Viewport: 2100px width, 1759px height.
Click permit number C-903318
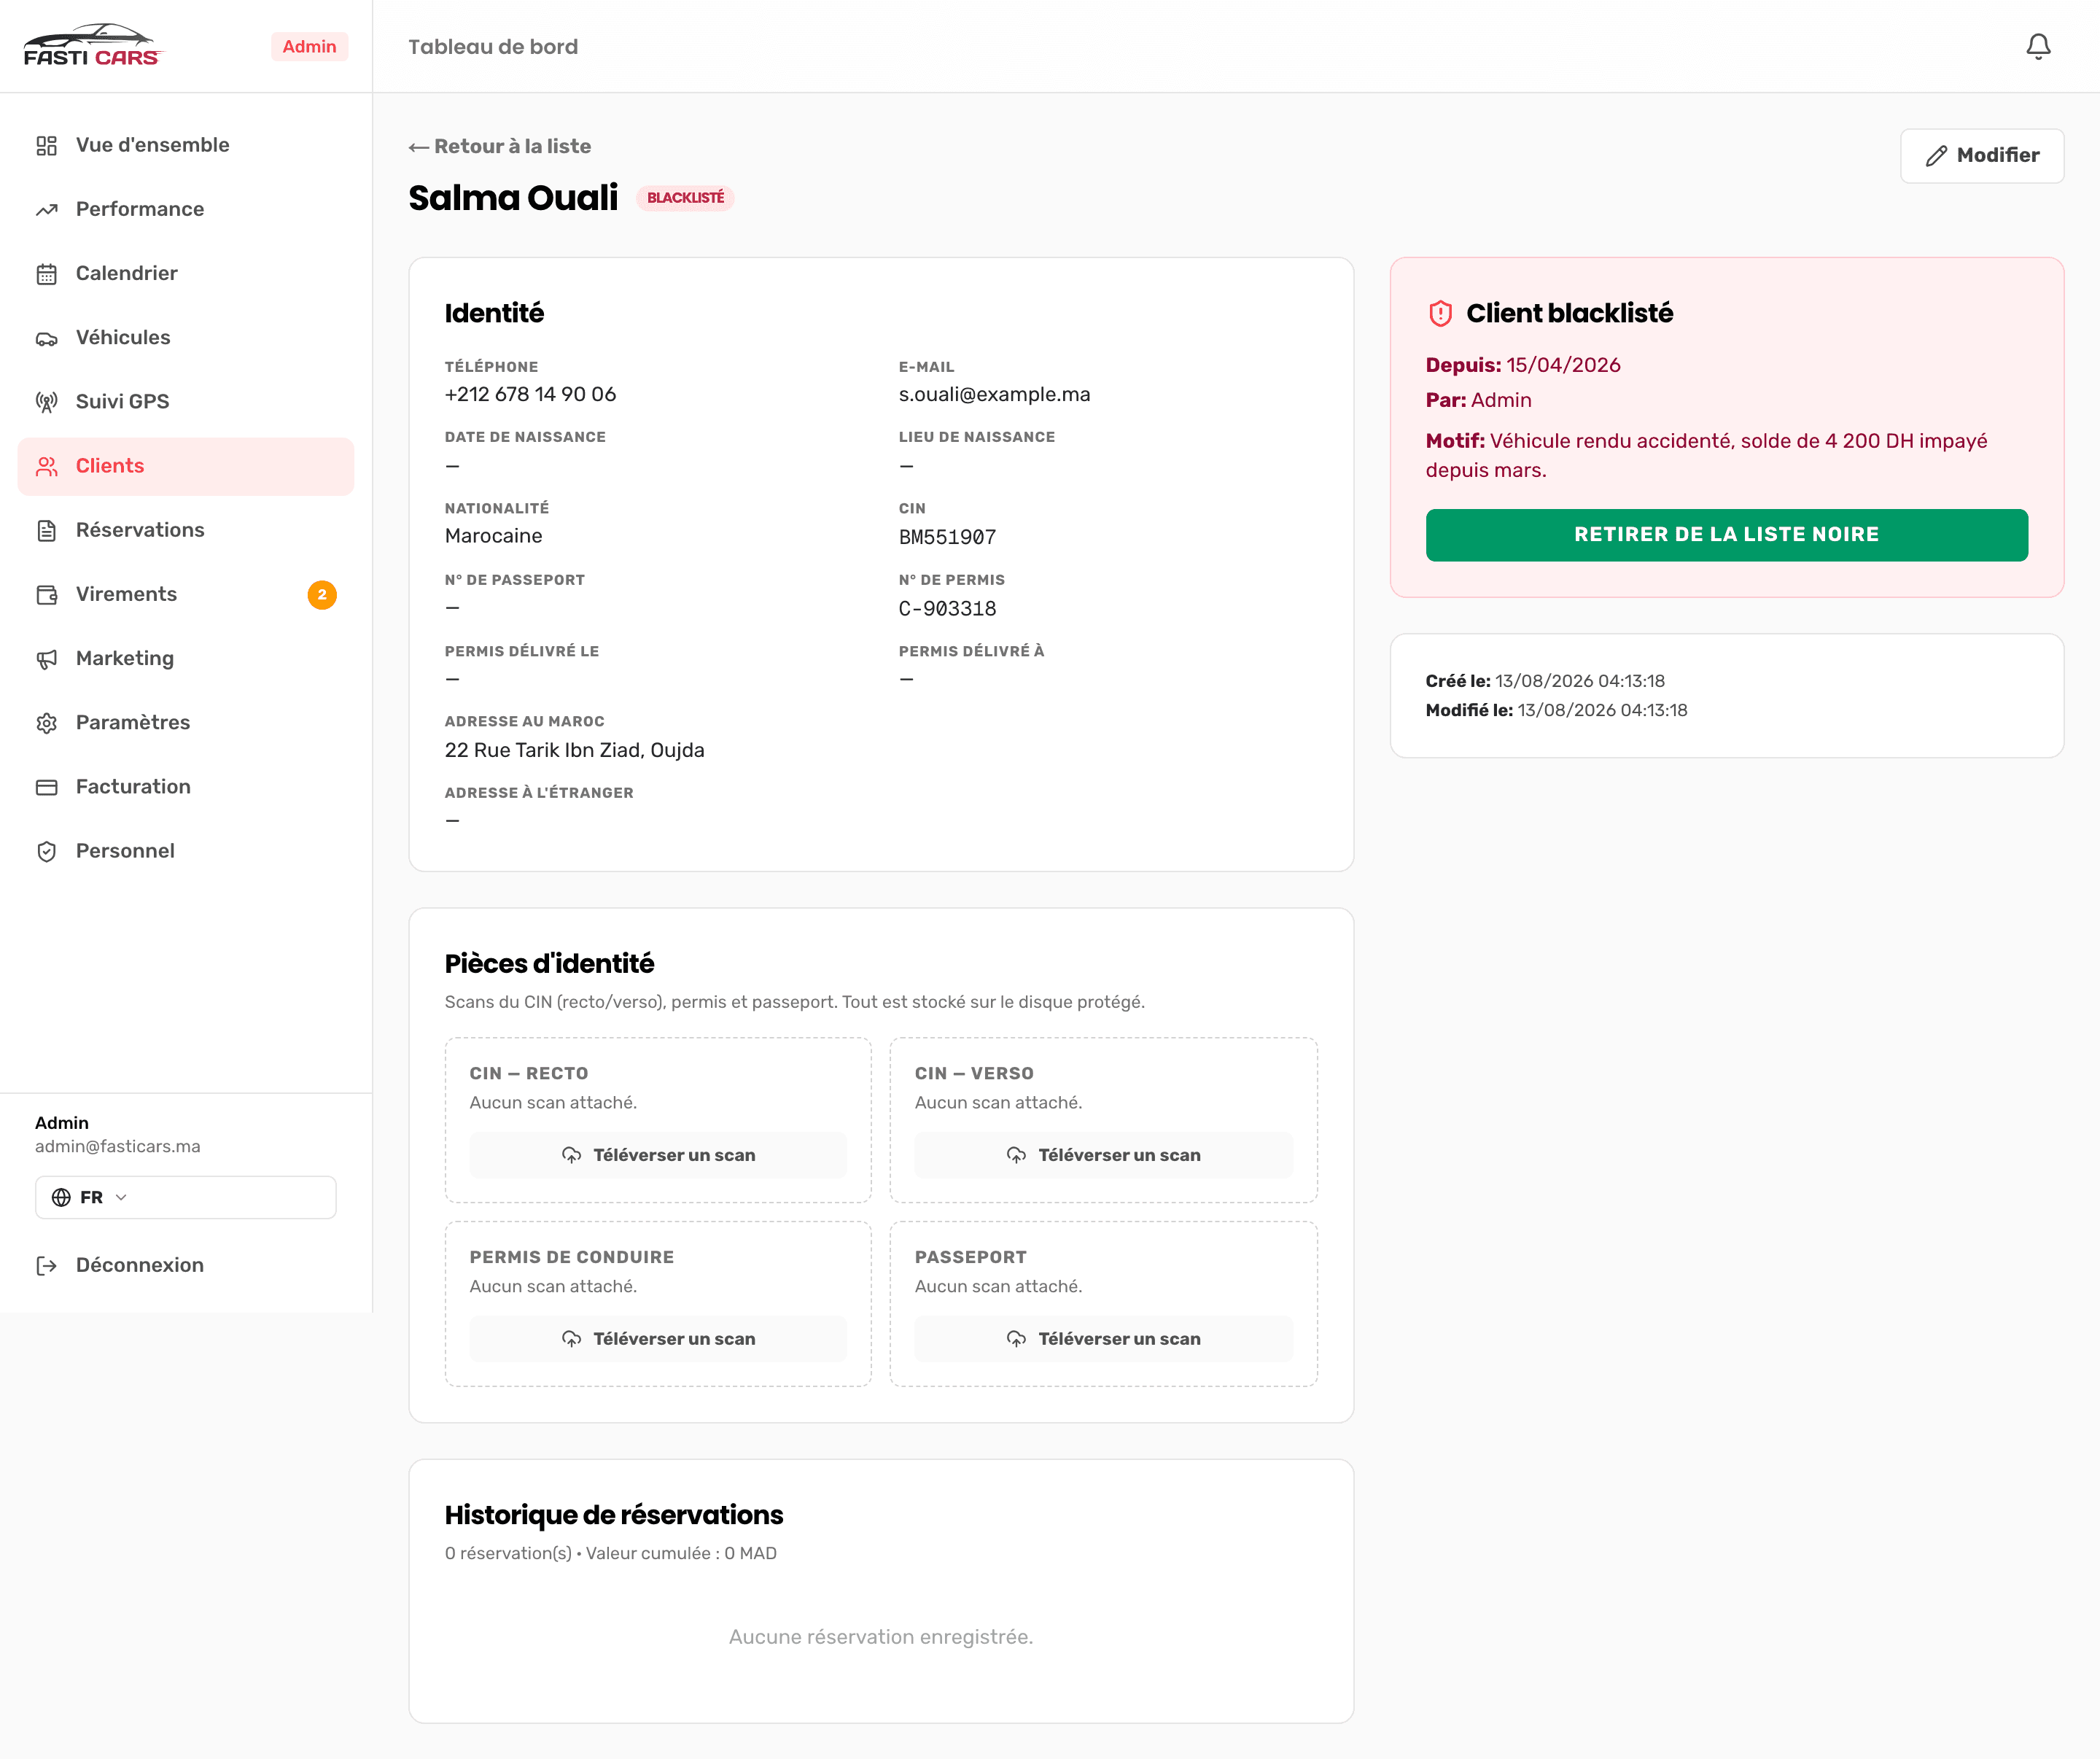click(947, 609)
